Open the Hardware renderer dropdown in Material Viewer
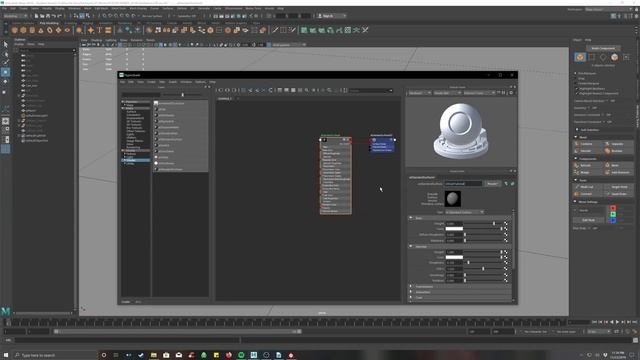 tap(419, 93)
